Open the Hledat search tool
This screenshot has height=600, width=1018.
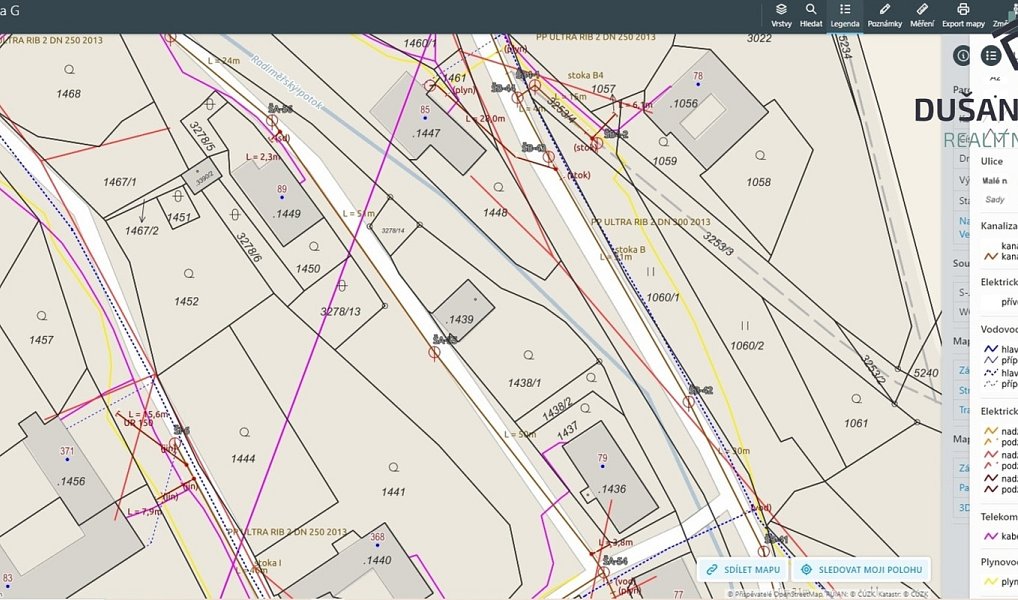coord(811,16)
